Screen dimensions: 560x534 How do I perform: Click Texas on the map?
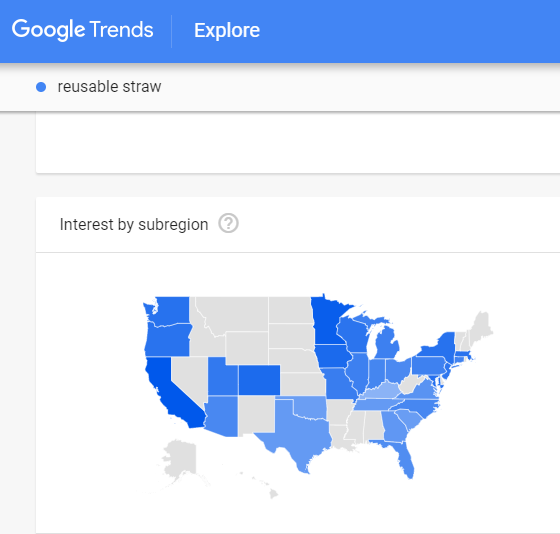coord(296,430)
